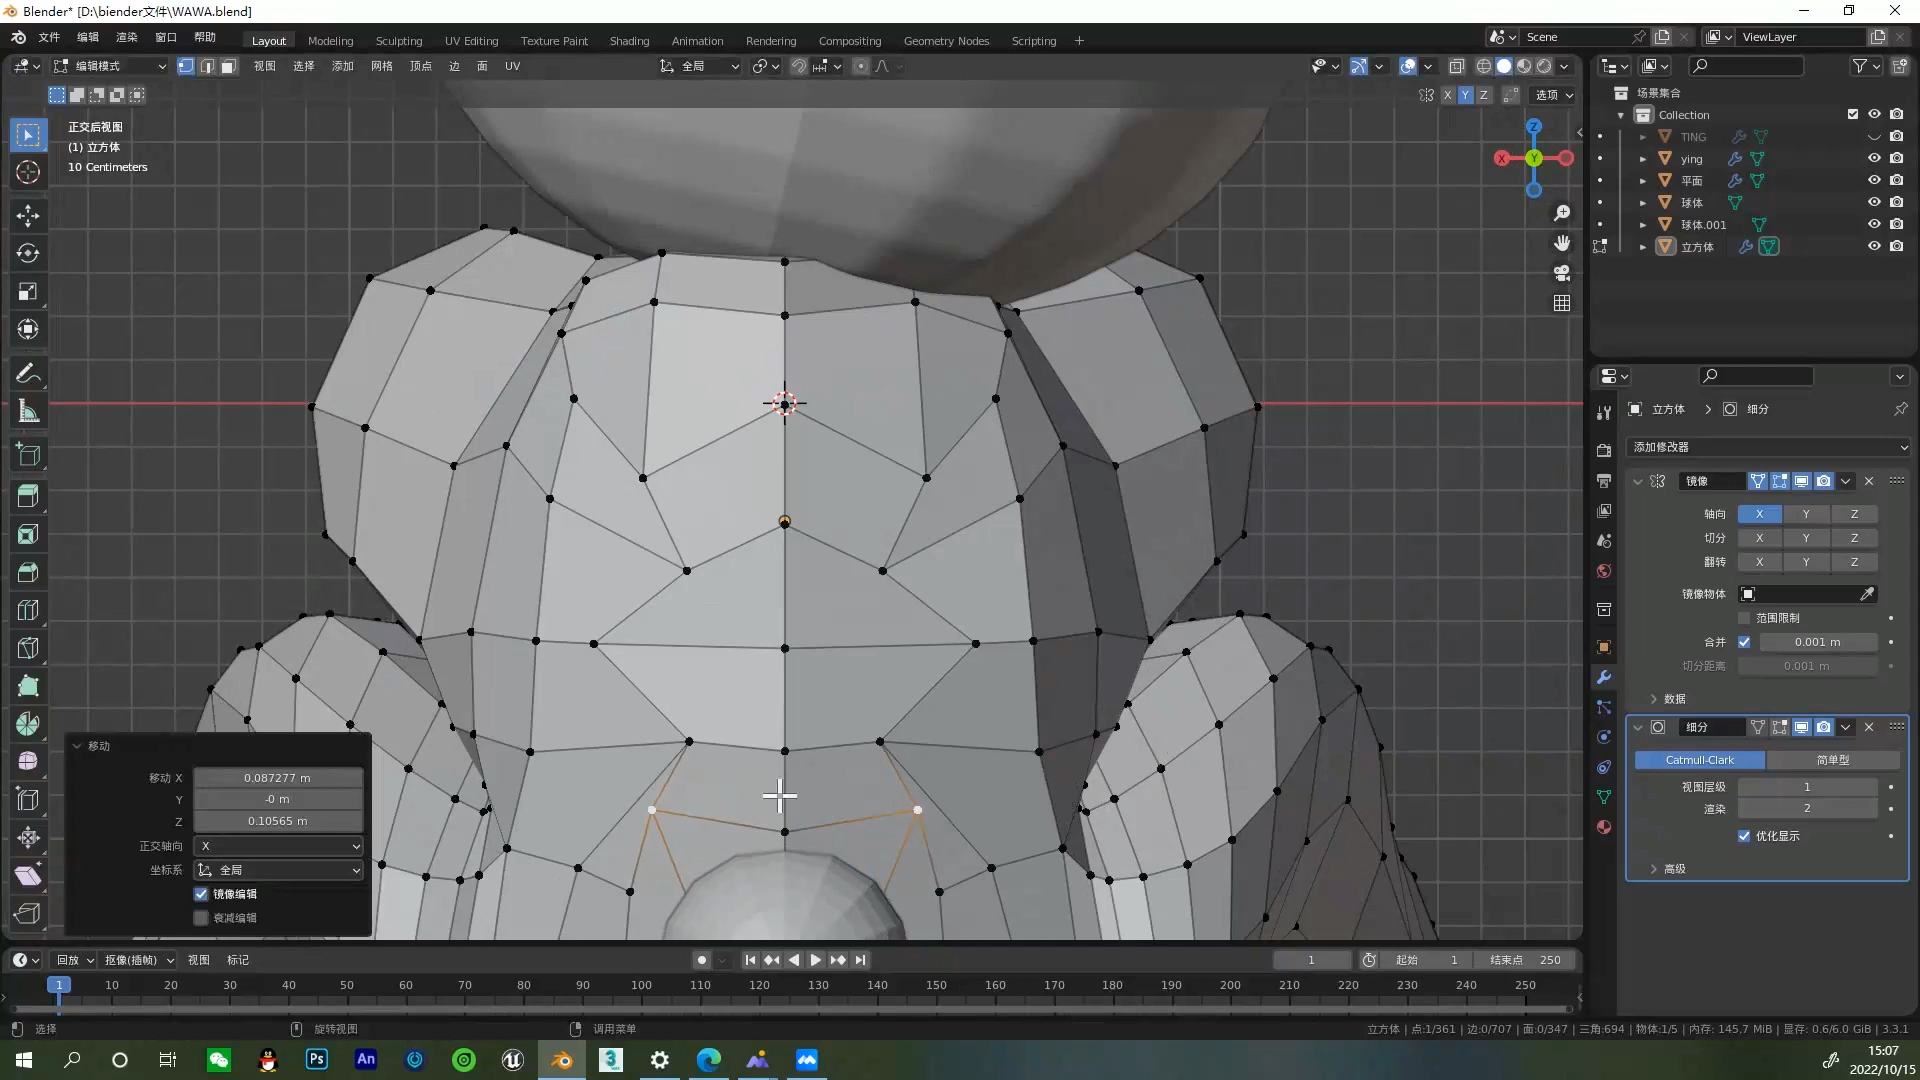
Task: Enable 范围限制 checkbox in mirror modifier
Action: point(1744,618)
